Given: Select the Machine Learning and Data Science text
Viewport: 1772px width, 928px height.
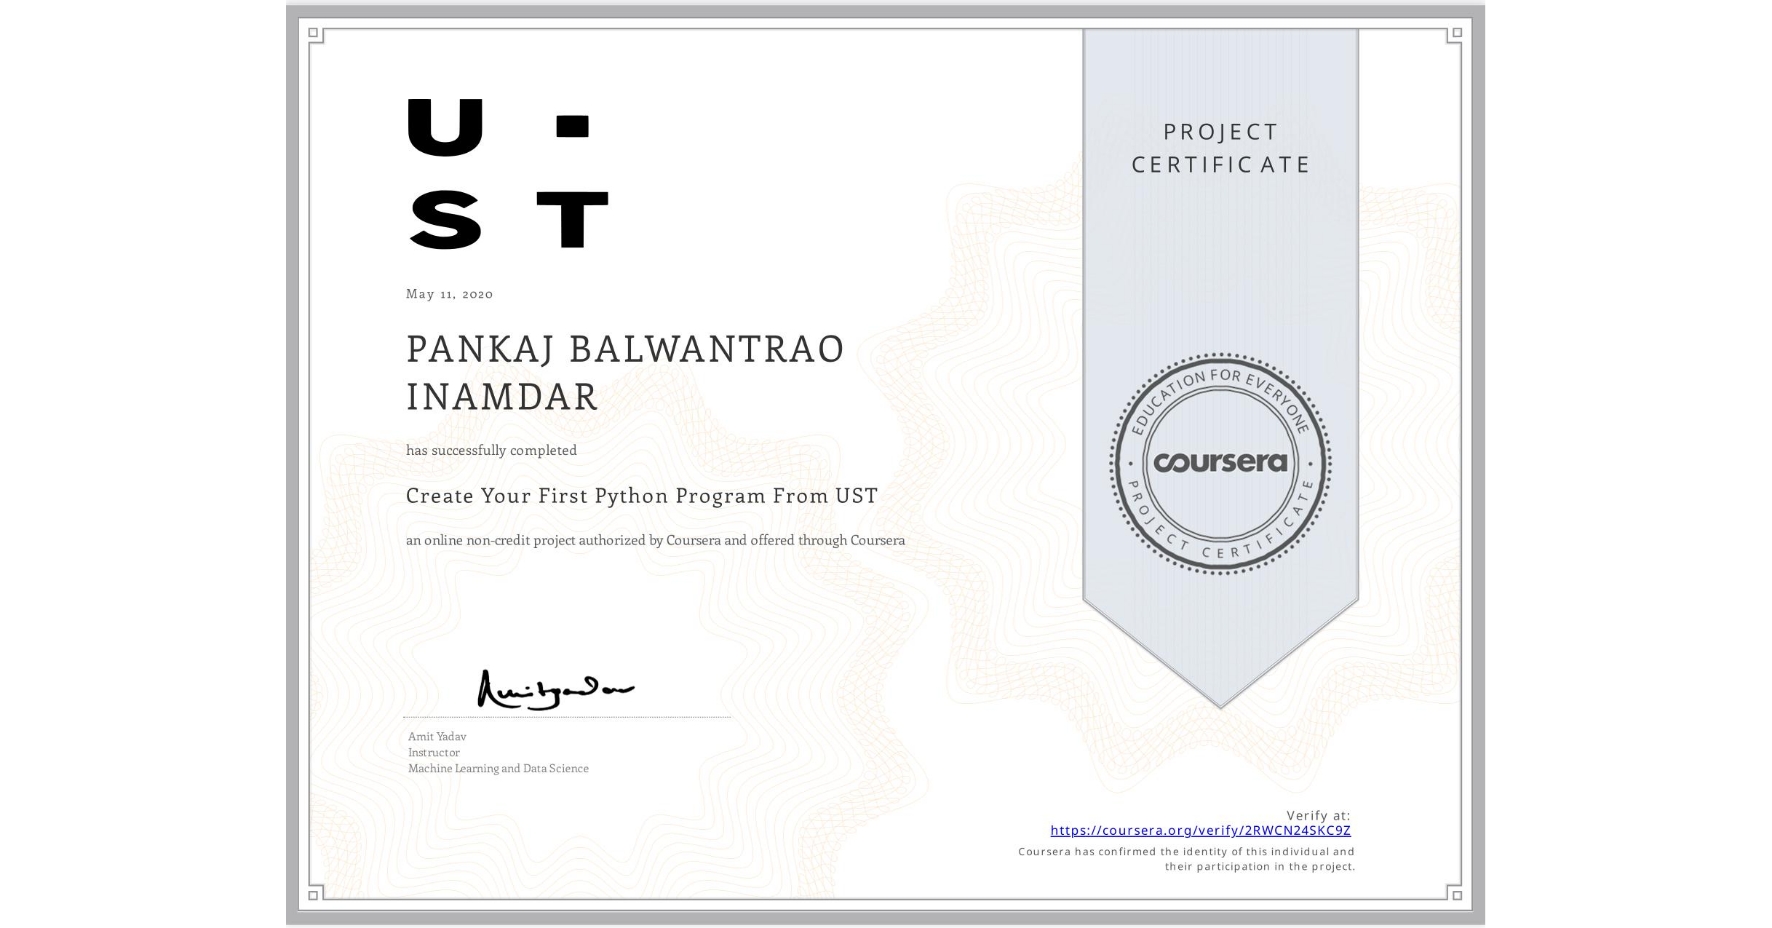Looking at the screenshot, I should [498, 768].
